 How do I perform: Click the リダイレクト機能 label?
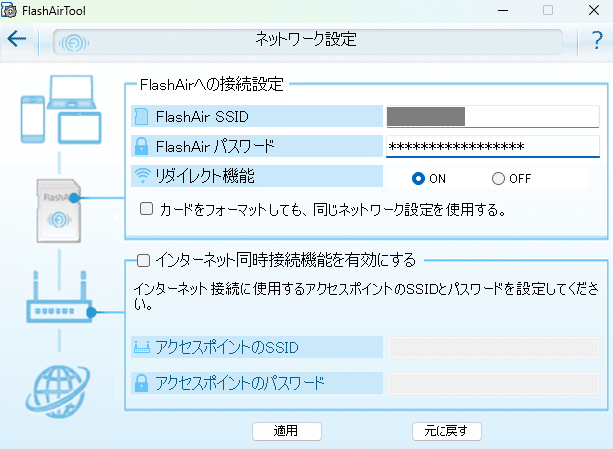coord(205,176)
